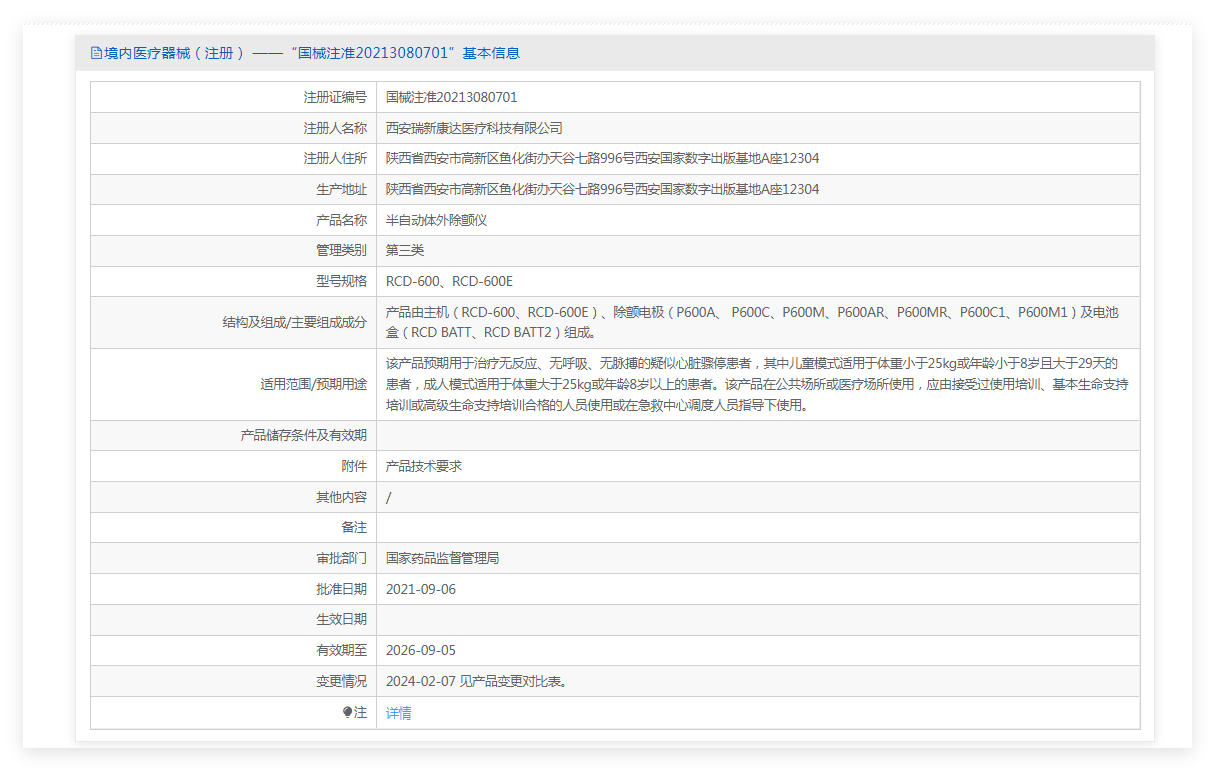The width and height of the screenshot is (1215, 771).
Task: Click the document icon in page header
Action: pos(96,53)
